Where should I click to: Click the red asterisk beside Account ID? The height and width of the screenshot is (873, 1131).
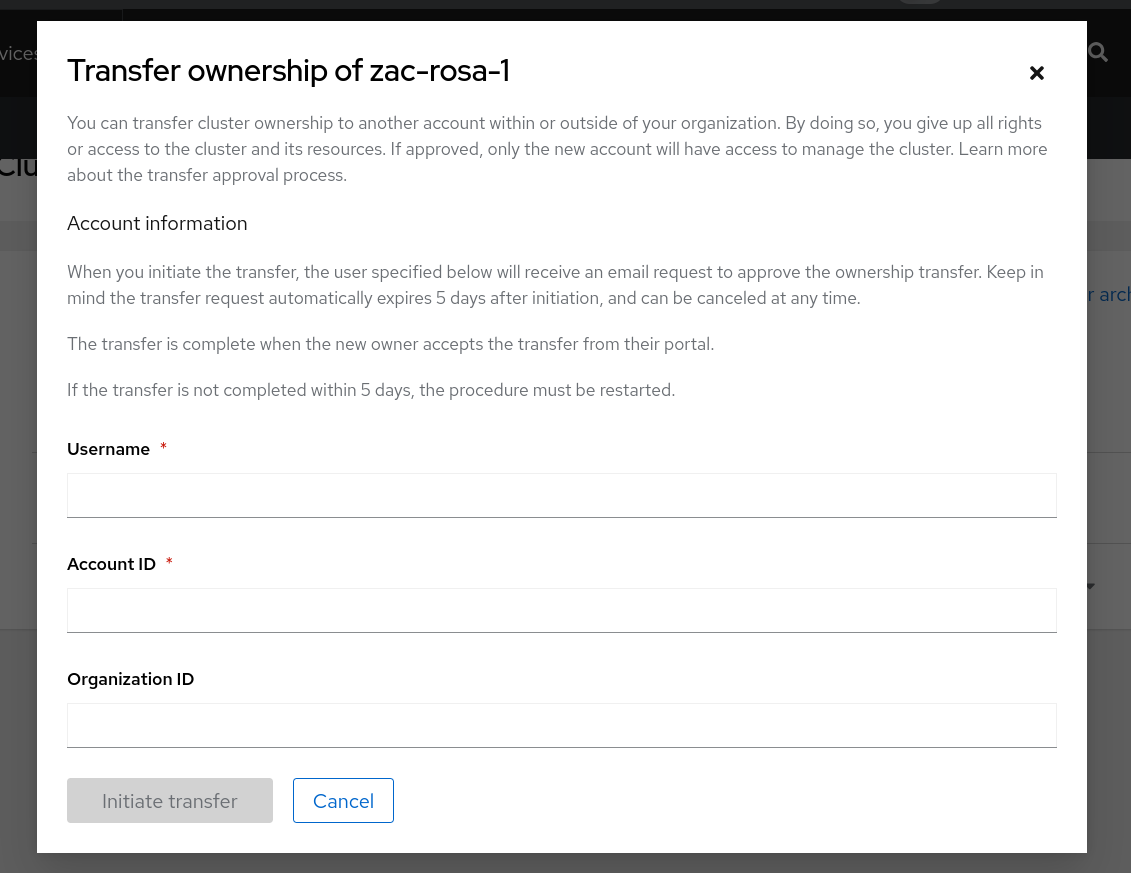tap(169, 563)
